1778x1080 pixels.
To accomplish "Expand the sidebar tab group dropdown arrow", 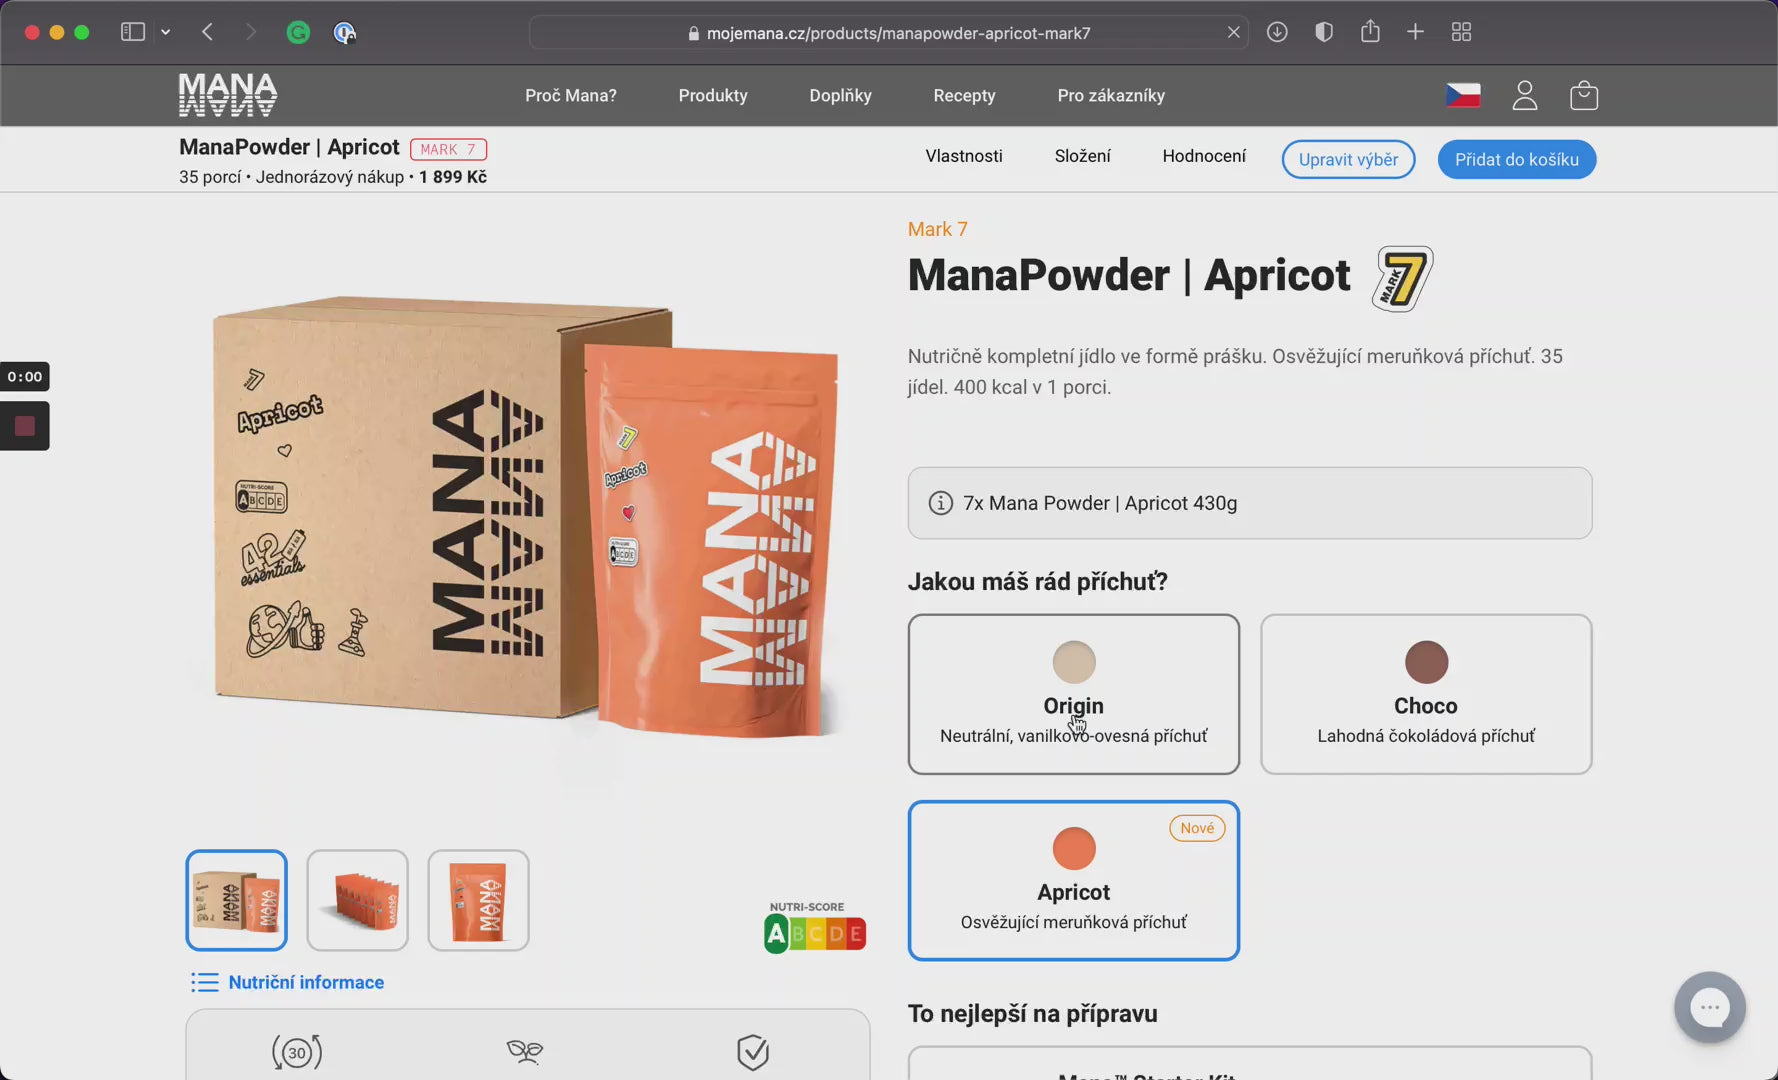I will 166,32.
